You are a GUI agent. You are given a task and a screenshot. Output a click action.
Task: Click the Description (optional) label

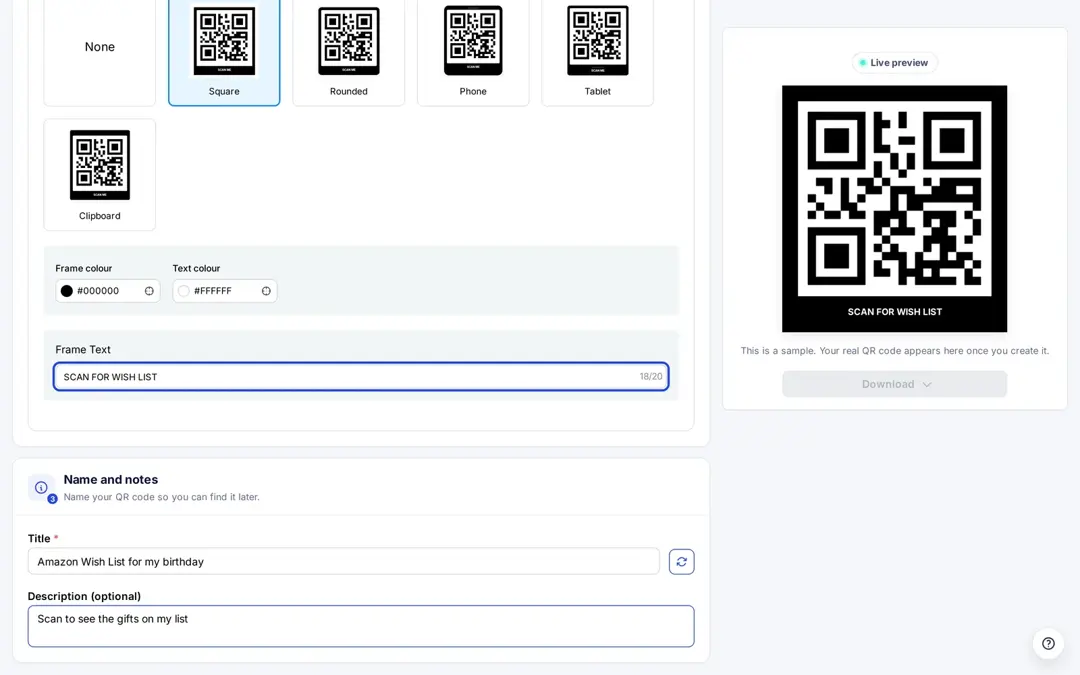click(x=84, y=596)
